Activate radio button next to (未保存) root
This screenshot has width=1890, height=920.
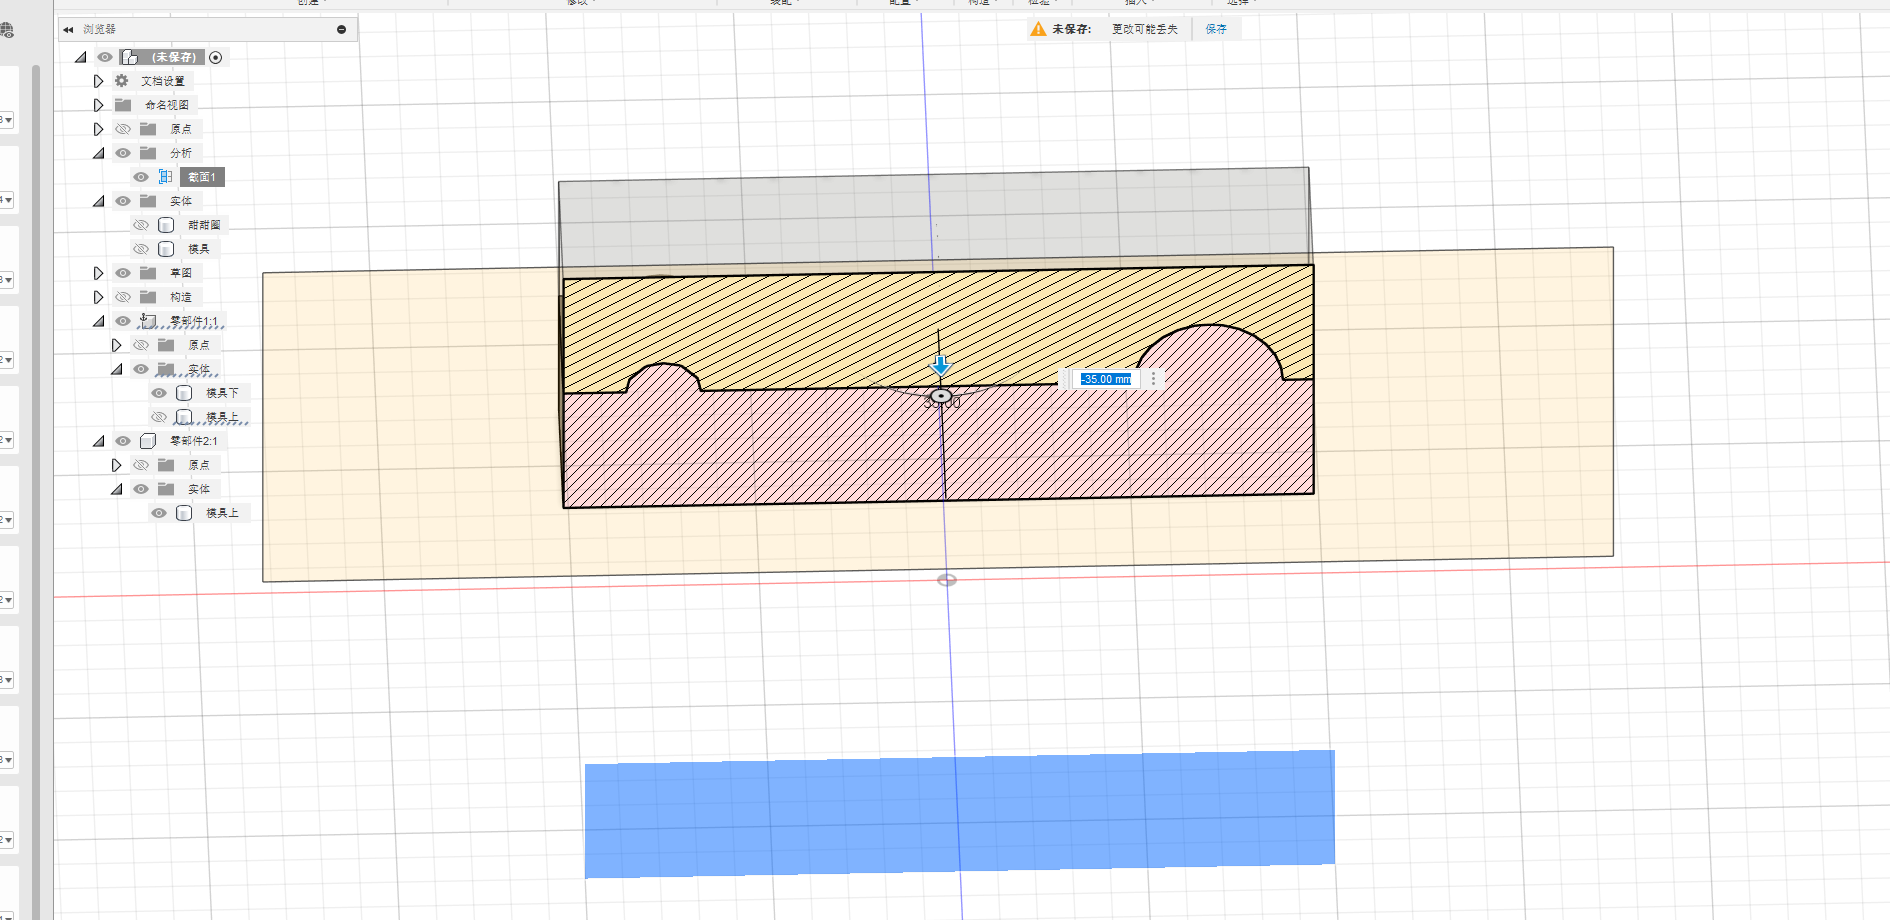point(215,57)
